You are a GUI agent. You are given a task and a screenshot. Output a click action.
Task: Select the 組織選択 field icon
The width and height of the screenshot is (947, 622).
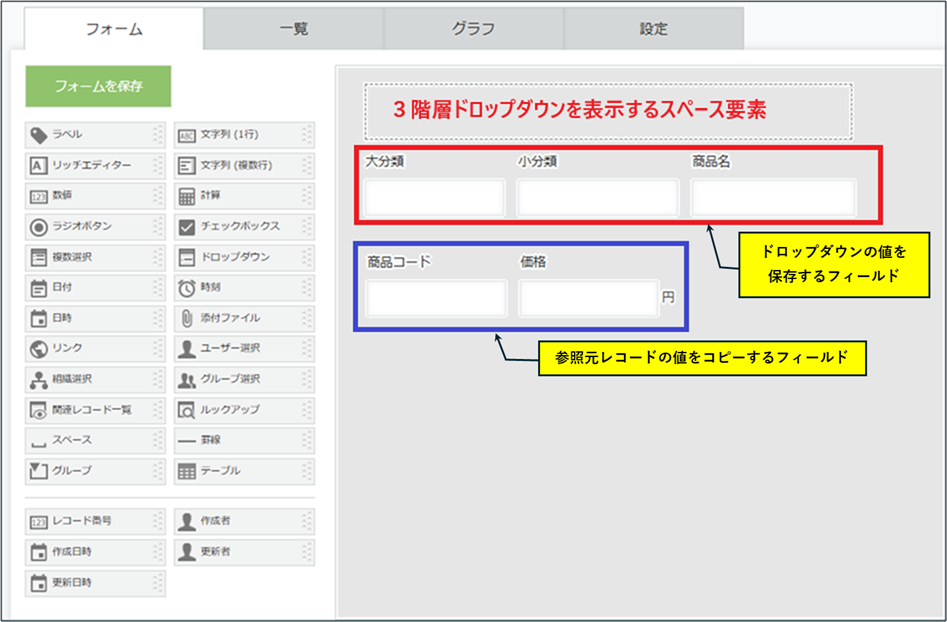[38, 380]
